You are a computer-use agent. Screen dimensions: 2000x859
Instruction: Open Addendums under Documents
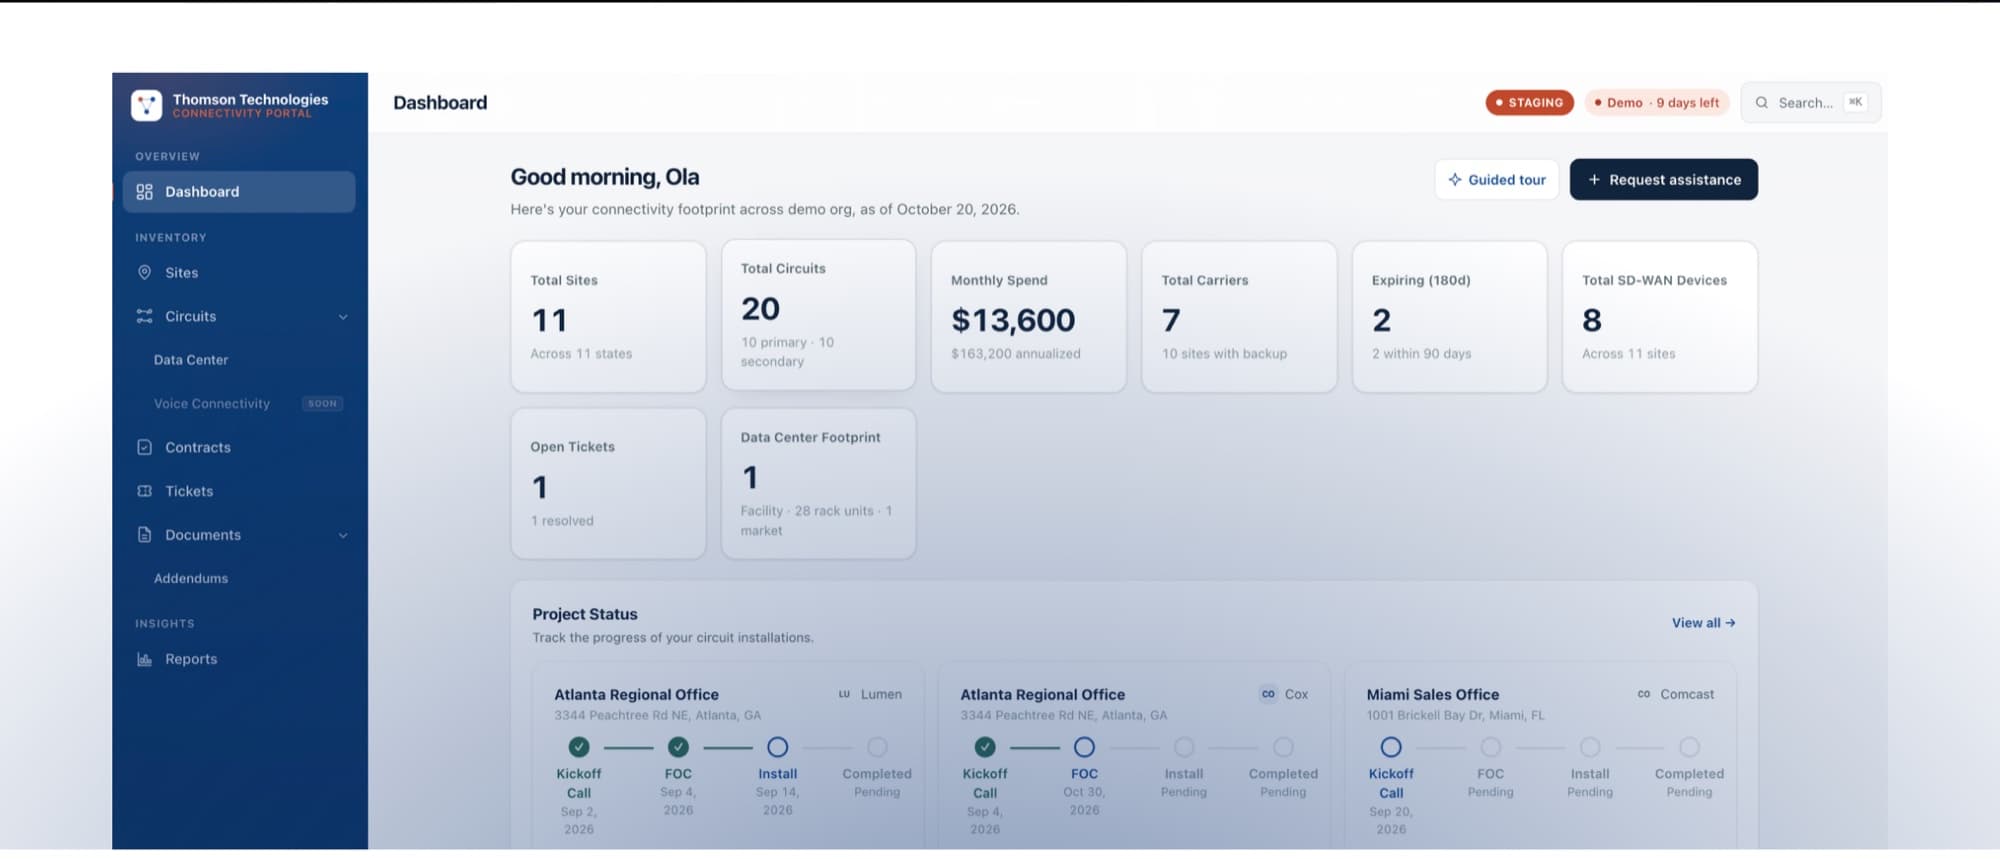tap(191, 578)
